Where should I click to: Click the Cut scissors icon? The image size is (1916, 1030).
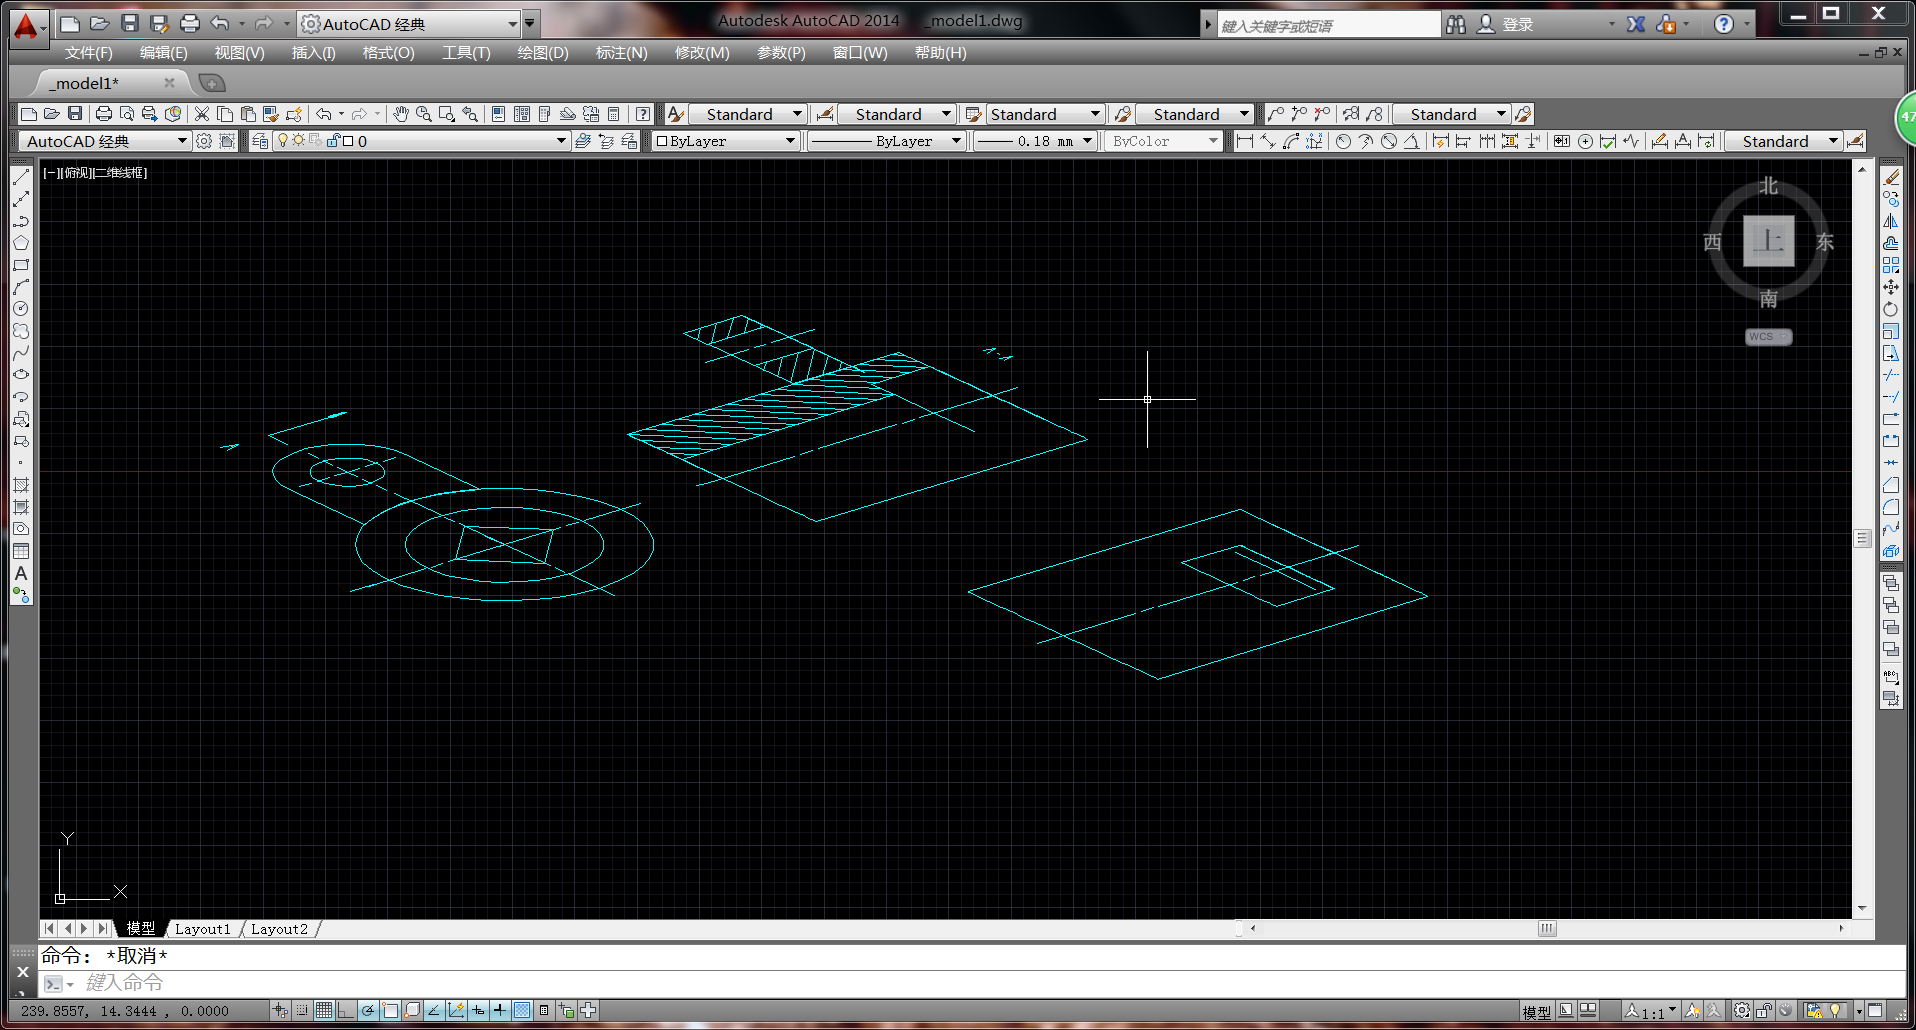pos(202,114)
